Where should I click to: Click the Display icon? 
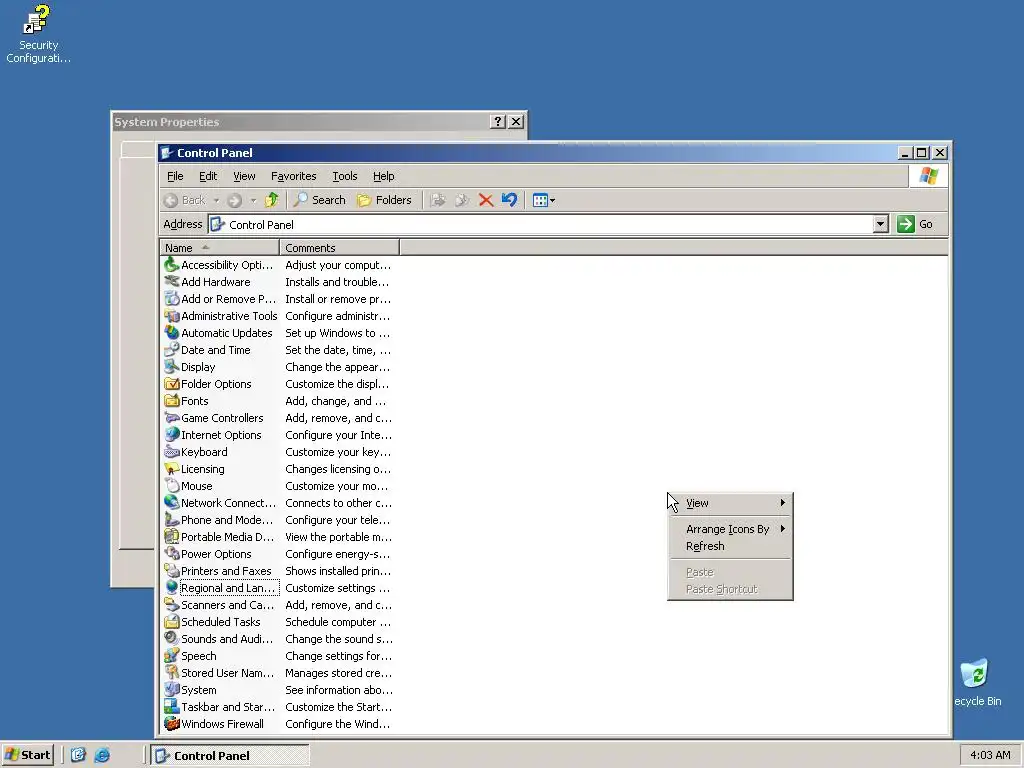pyautogui.click(x=172, y=366)
